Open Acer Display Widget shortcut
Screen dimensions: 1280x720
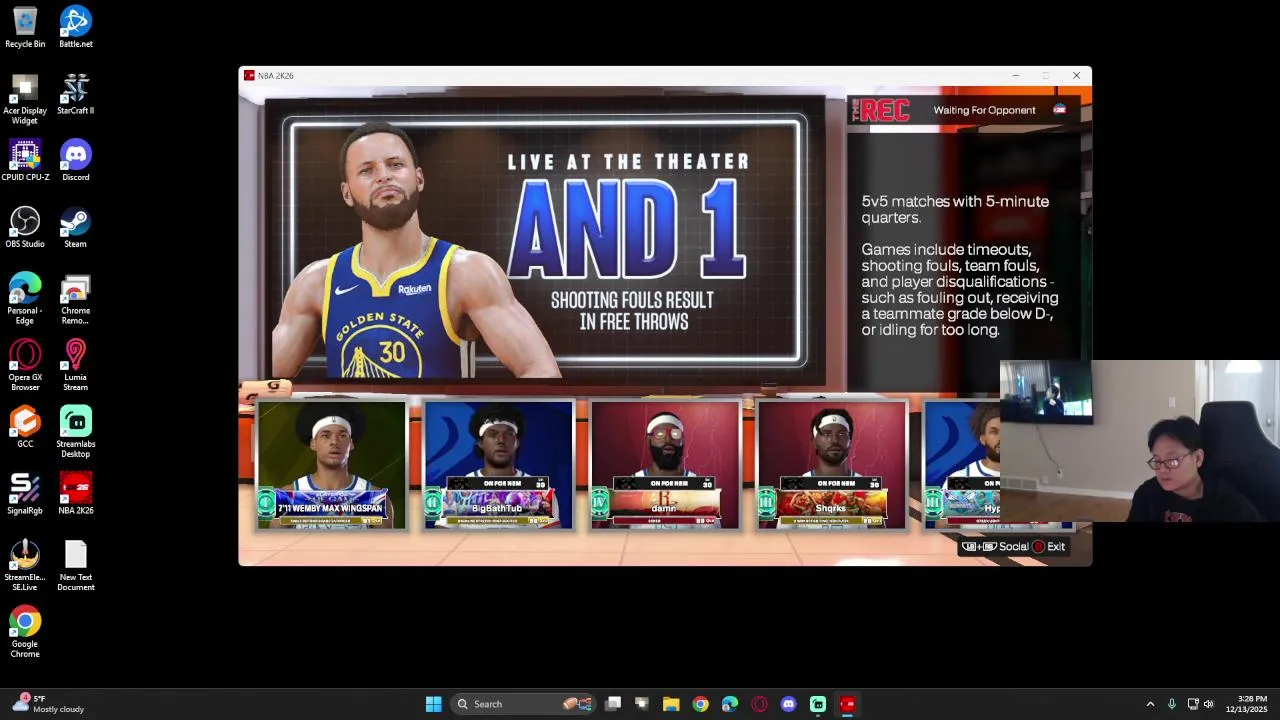(25, 99)
